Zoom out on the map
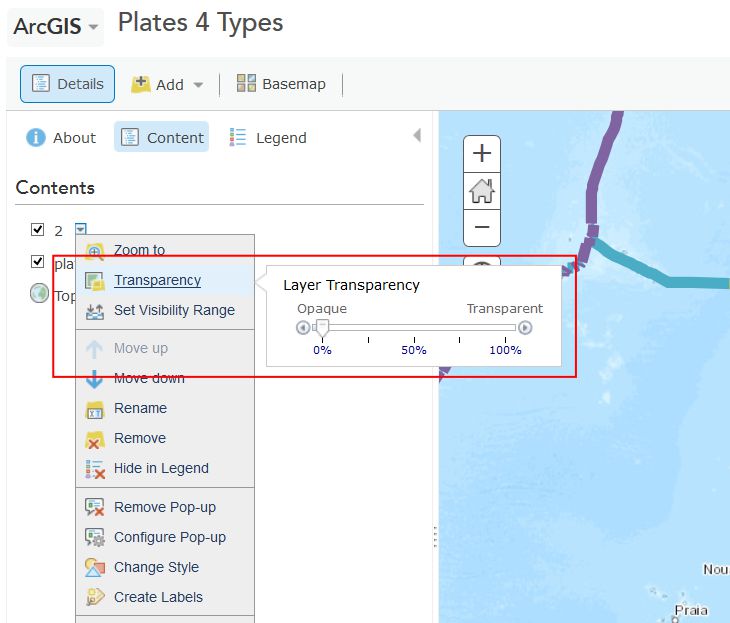Screen dimensions: 730x623 click(482, 227)
